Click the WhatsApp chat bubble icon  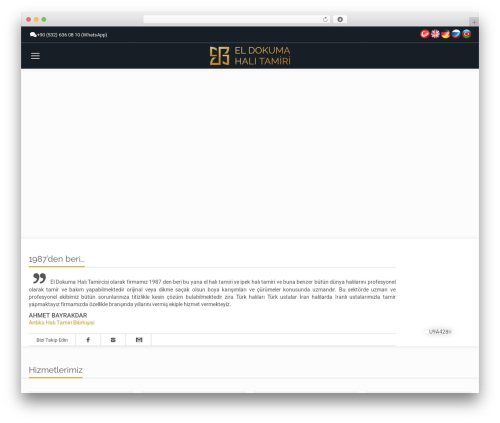point(33,35)
